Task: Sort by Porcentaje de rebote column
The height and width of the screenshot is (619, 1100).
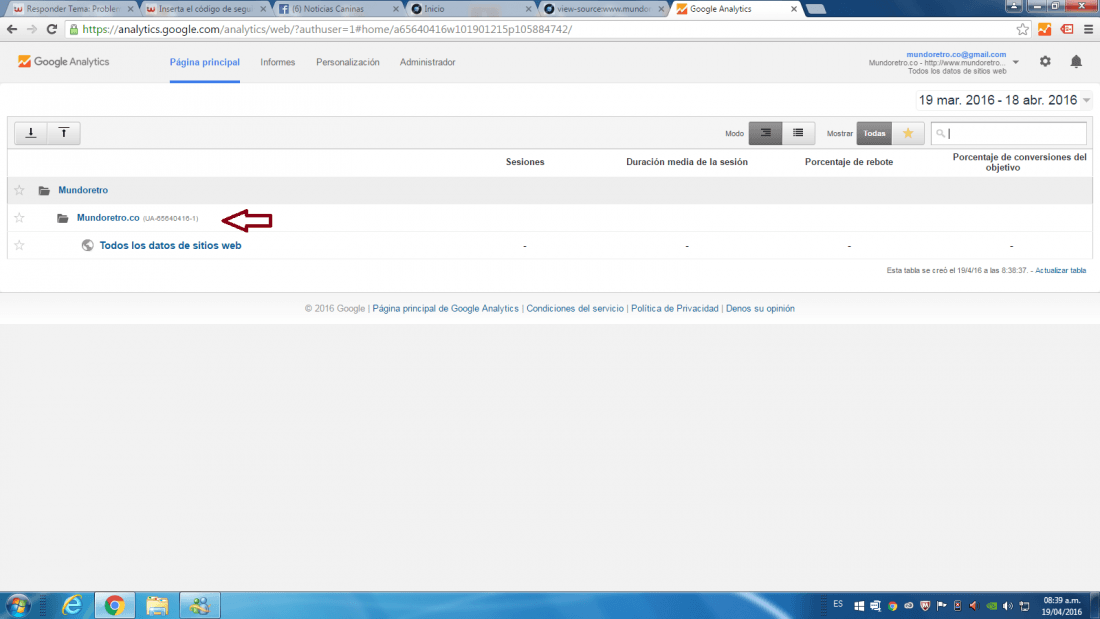Action: (849, 161)
